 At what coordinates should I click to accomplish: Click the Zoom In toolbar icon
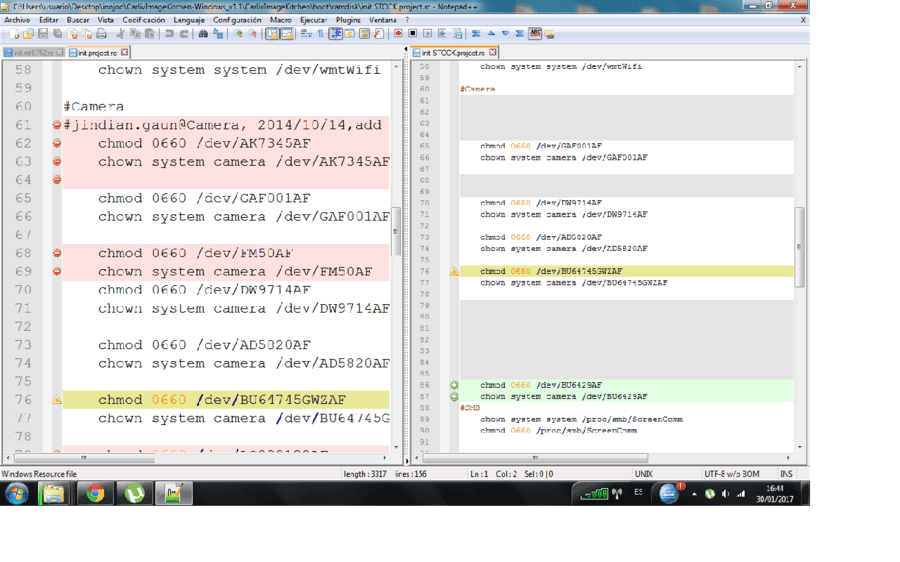coord(238,34)
